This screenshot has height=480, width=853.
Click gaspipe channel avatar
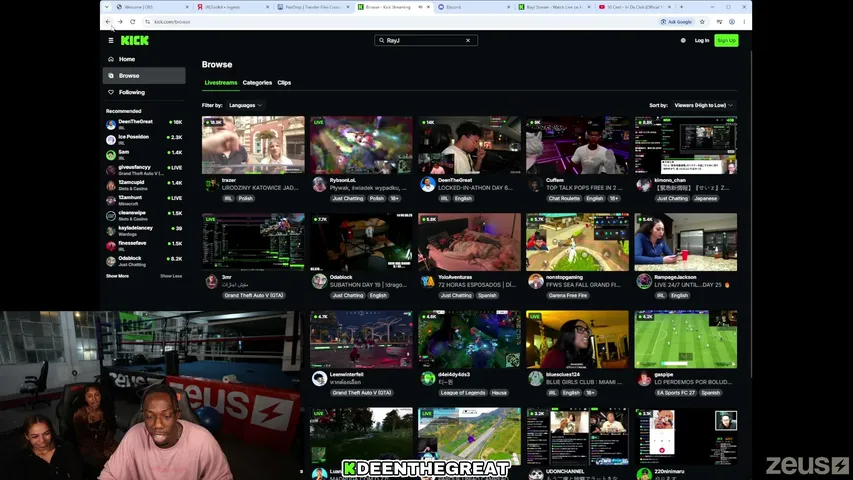(x=644, y=379)
